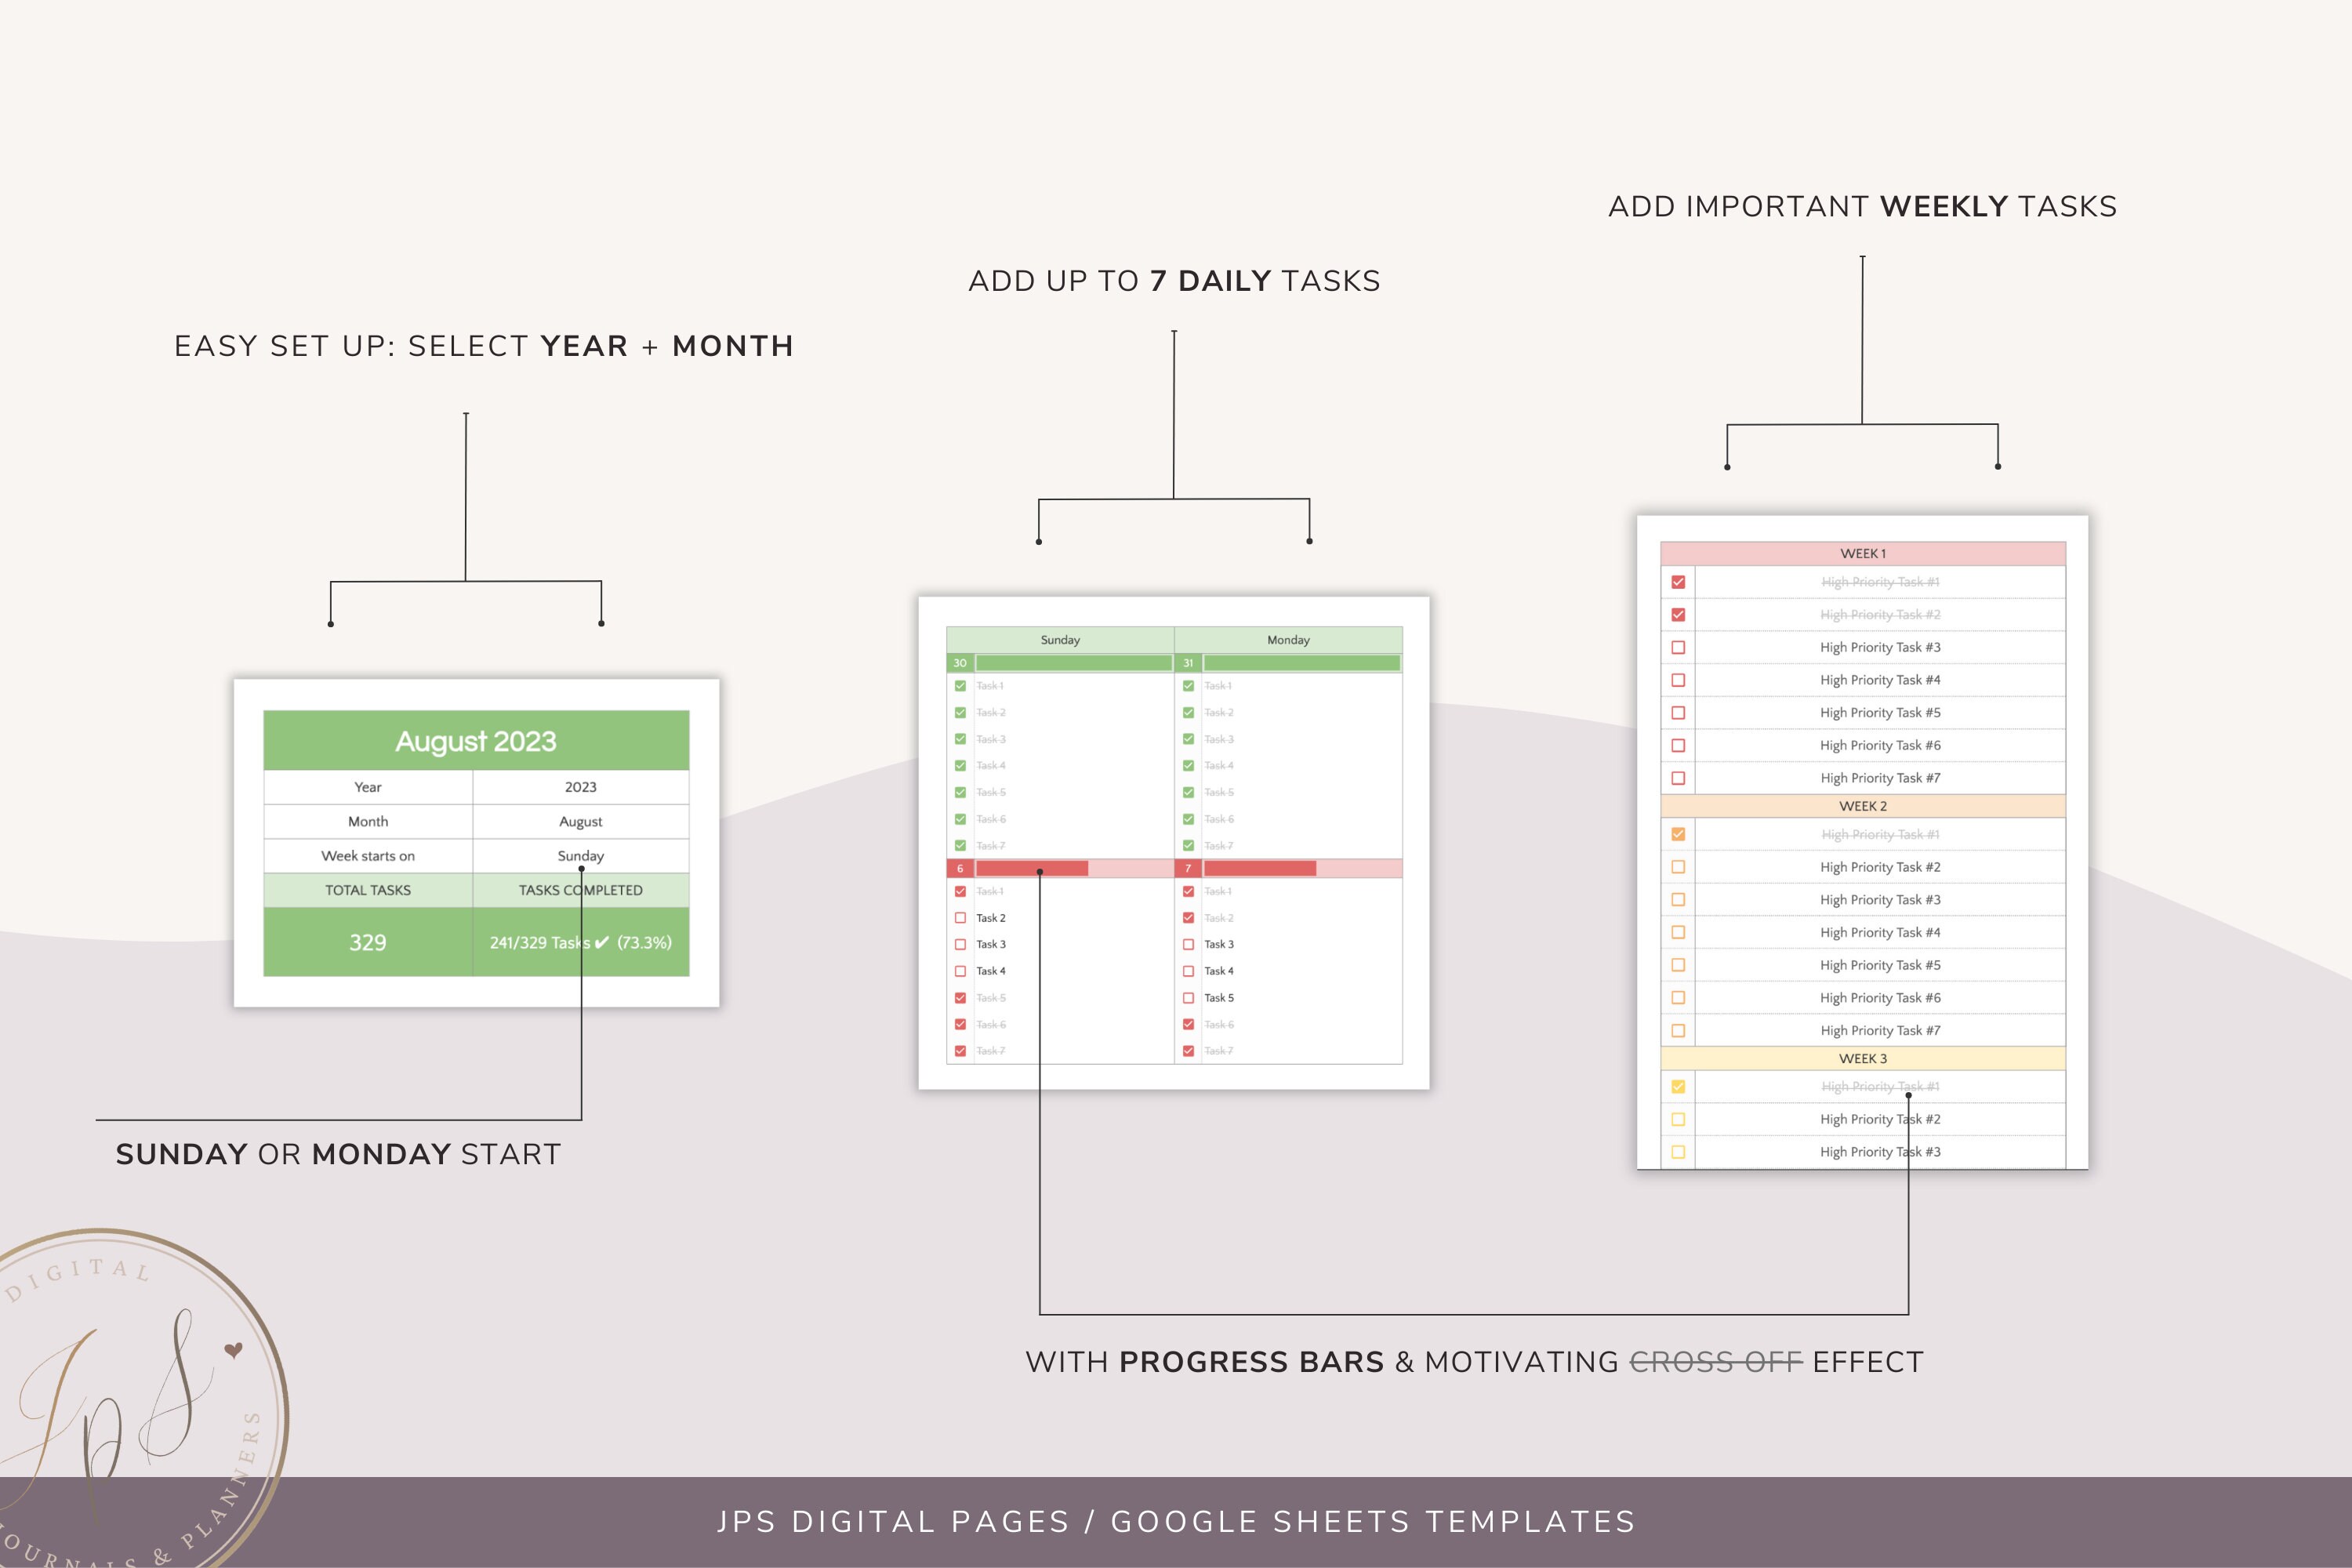Select Week 2 High Priority Task #5 text
This screenshot has height=1568, width=2352.
pyautogui.click(x=1880, y=965)
